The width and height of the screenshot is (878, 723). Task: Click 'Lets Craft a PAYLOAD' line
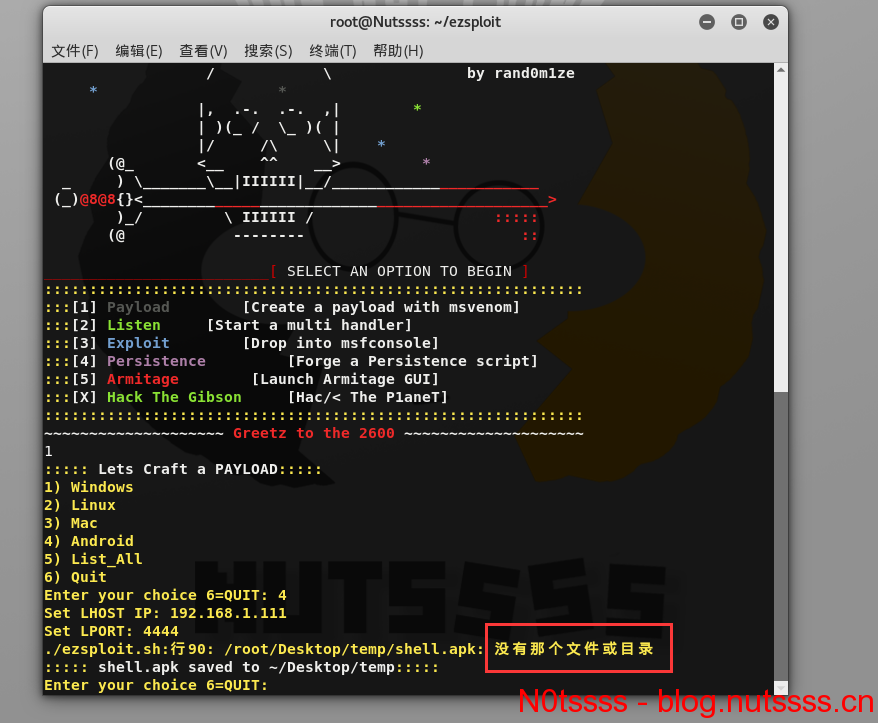(183, 469)
